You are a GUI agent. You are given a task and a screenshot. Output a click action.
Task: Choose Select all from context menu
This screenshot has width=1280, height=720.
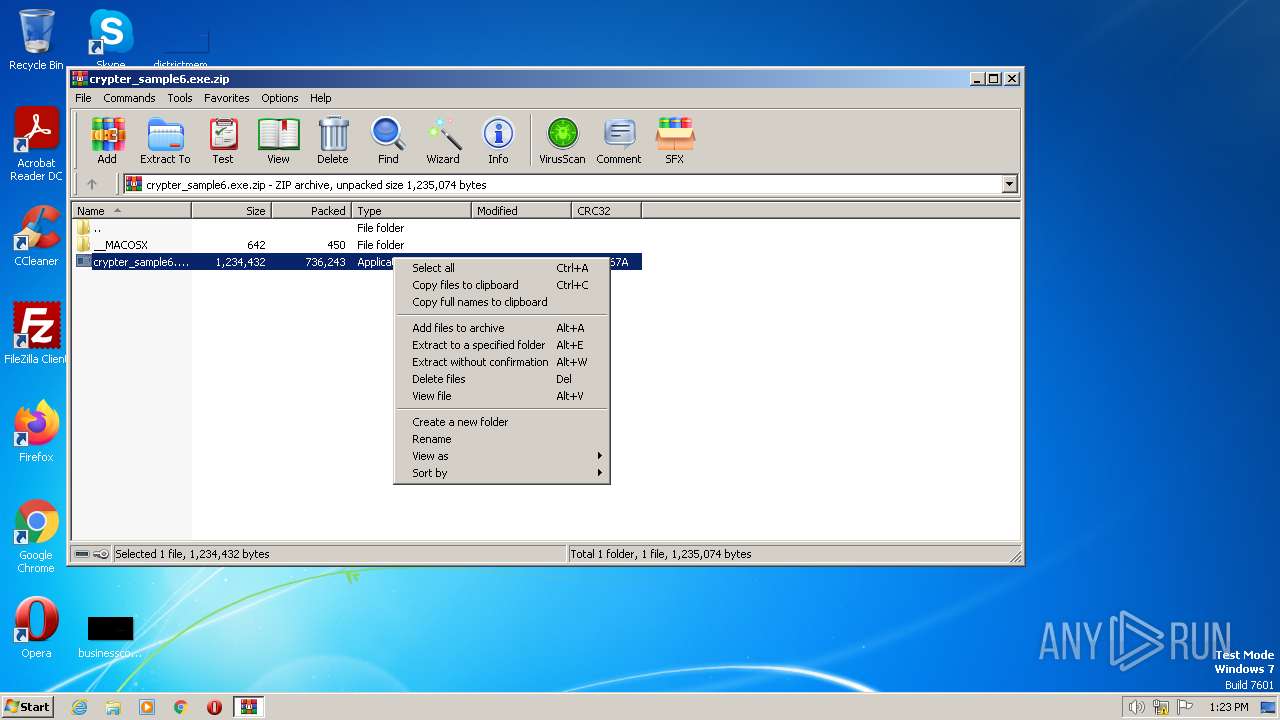502,268
